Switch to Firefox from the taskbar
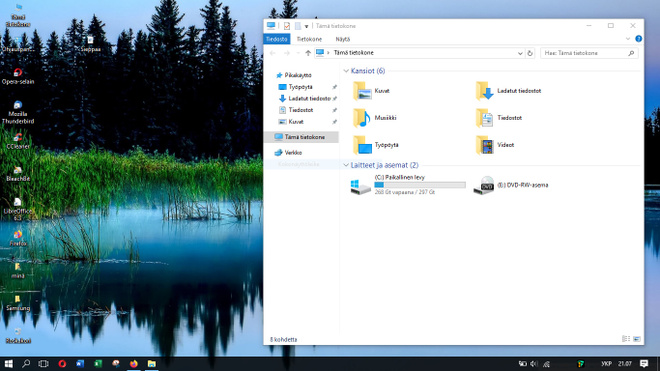The image size is (660, 371). pos(133,363)
